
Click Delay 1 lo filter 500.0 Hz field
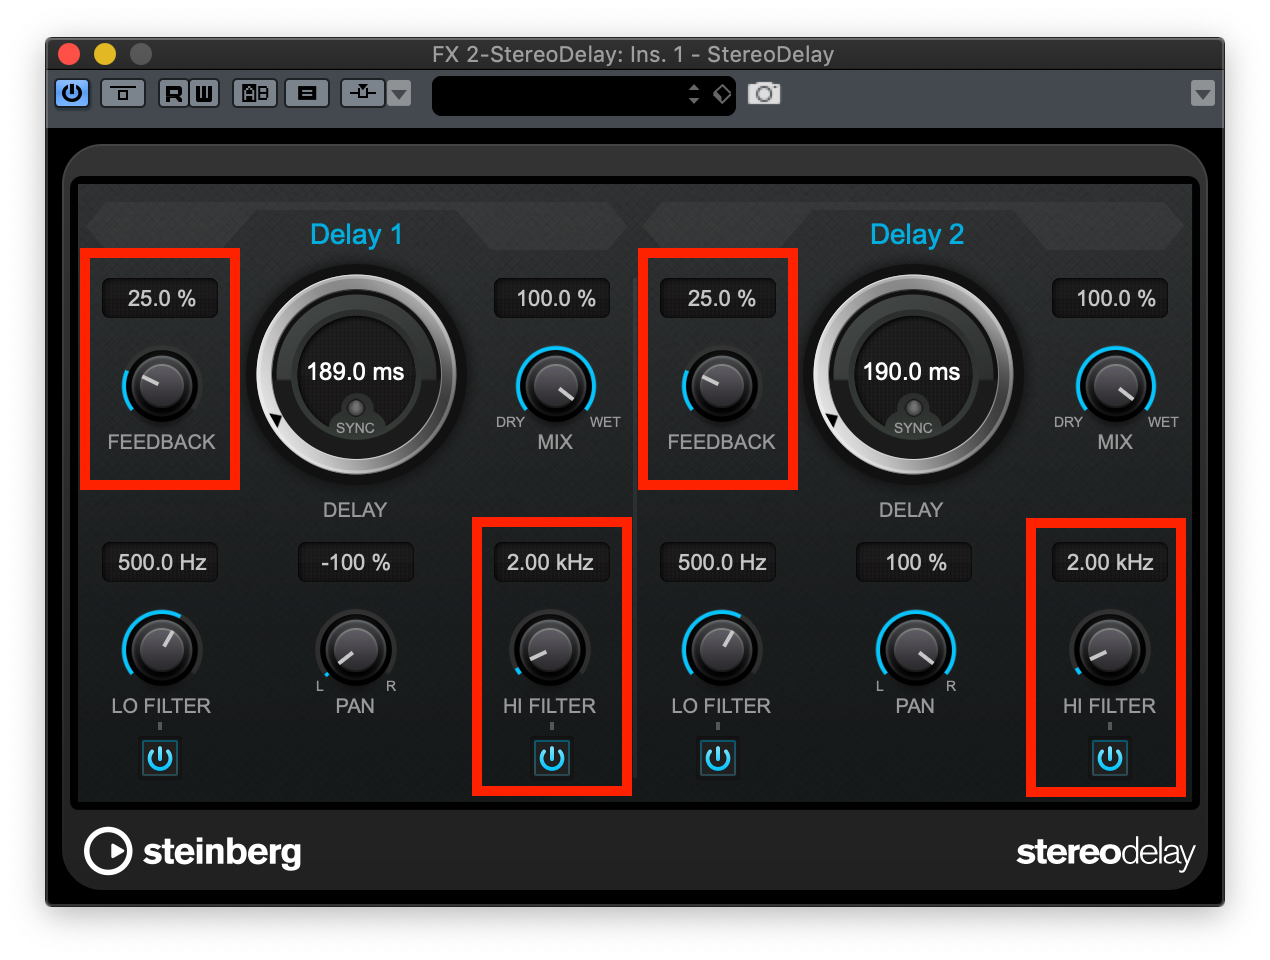point(161,562)
